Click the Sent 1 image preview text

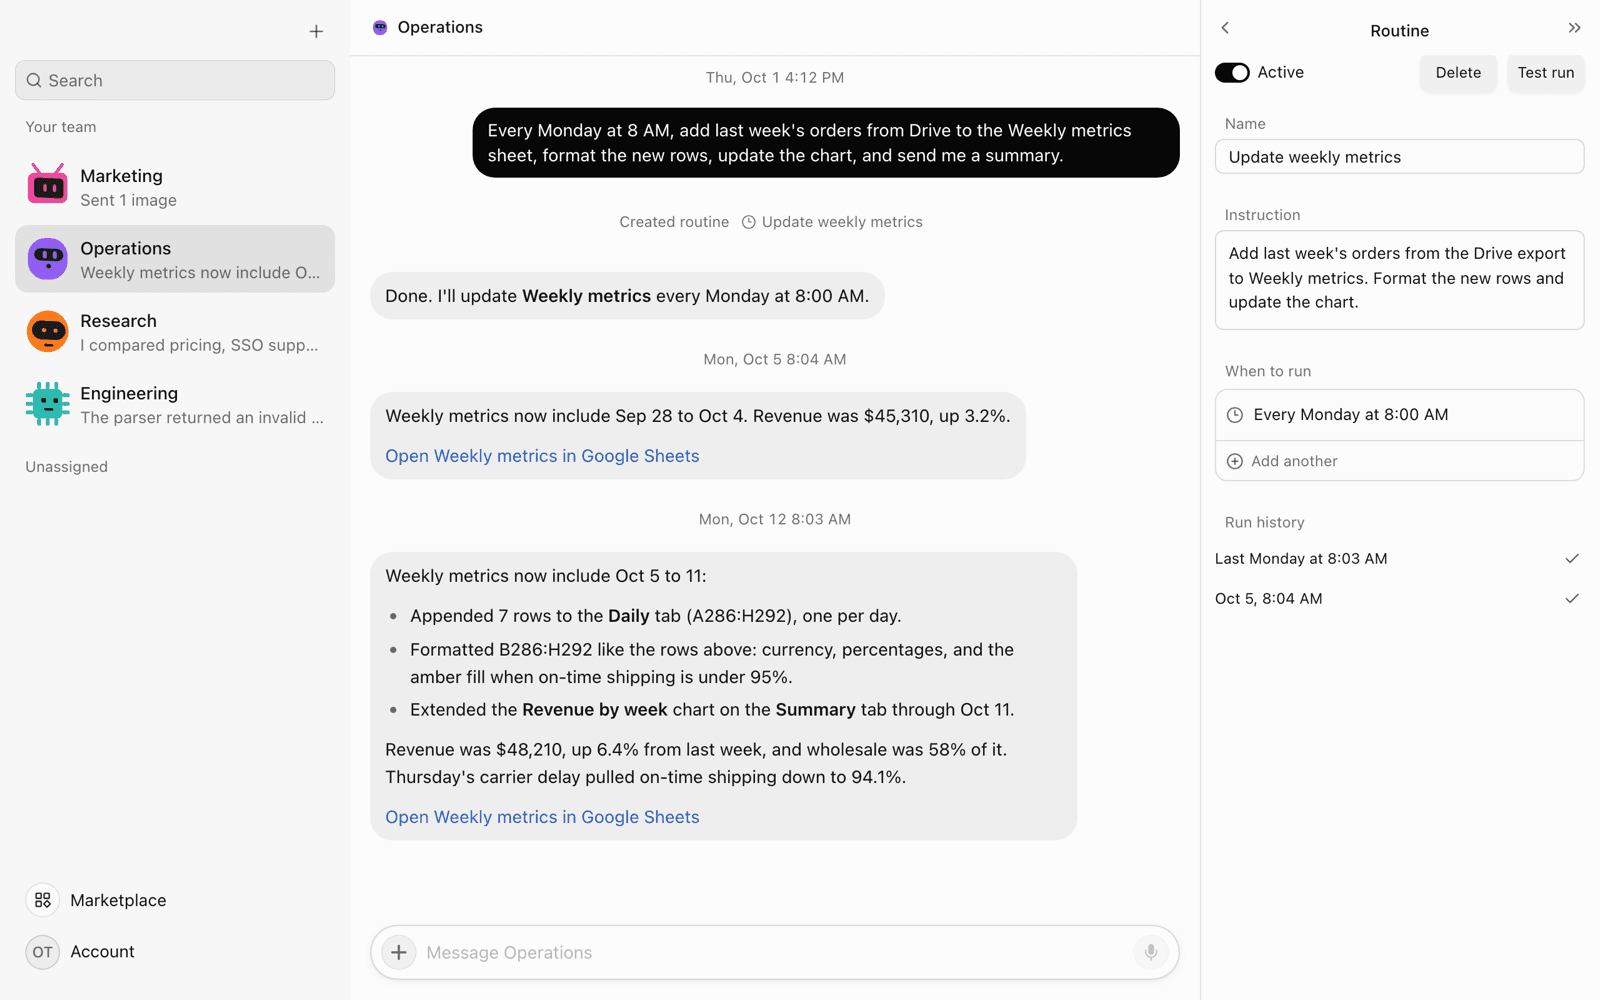coord(128,200)
